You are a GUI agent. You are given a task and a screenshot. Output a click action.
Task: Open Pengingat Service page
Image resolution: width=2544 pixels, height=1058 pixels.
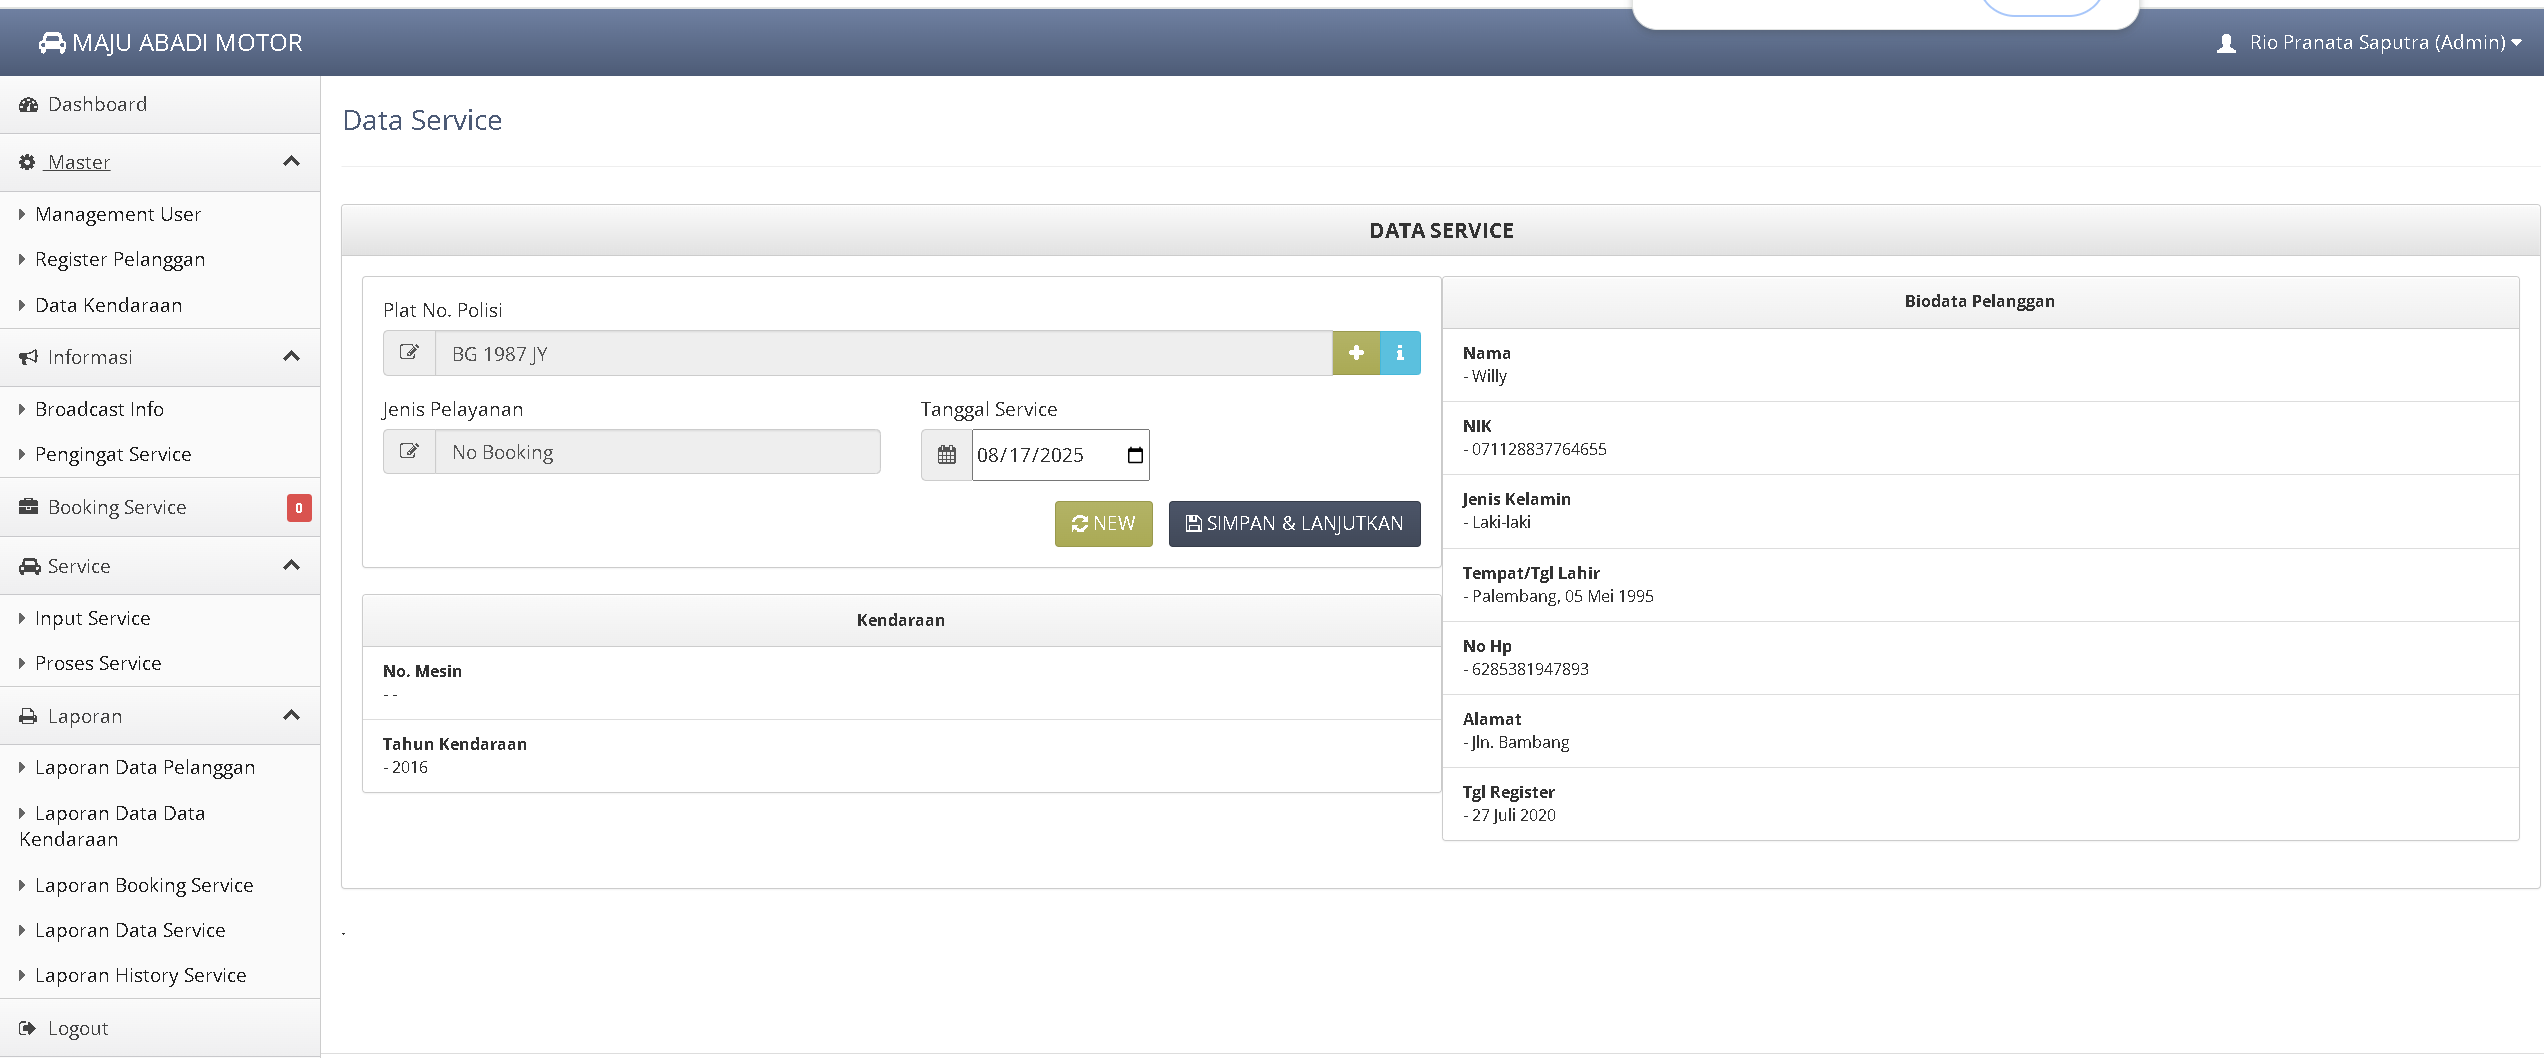coord(113,455)
